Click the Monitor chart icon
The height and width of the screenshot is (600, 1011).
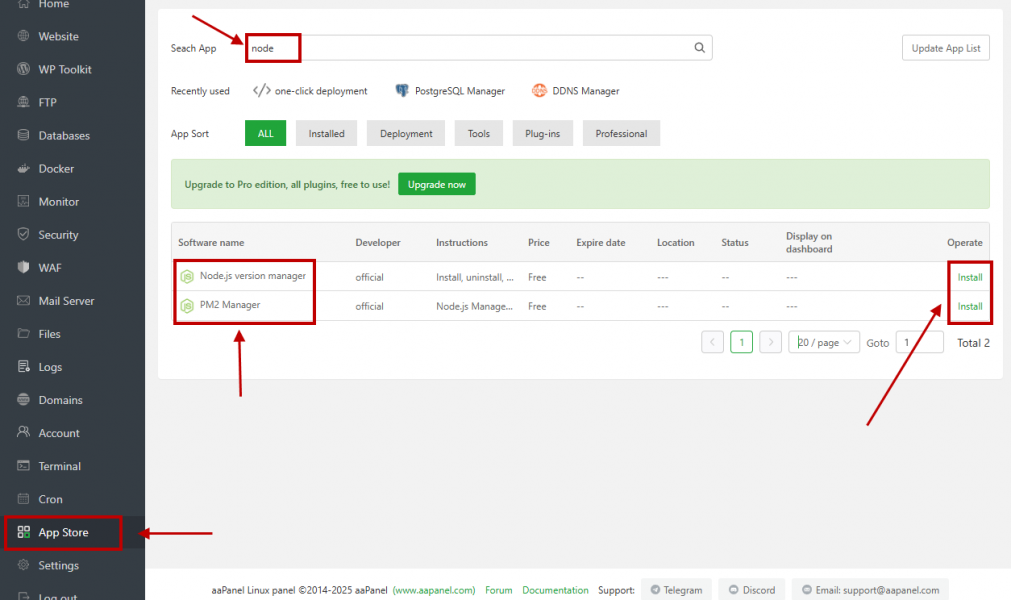pos(23,201)
